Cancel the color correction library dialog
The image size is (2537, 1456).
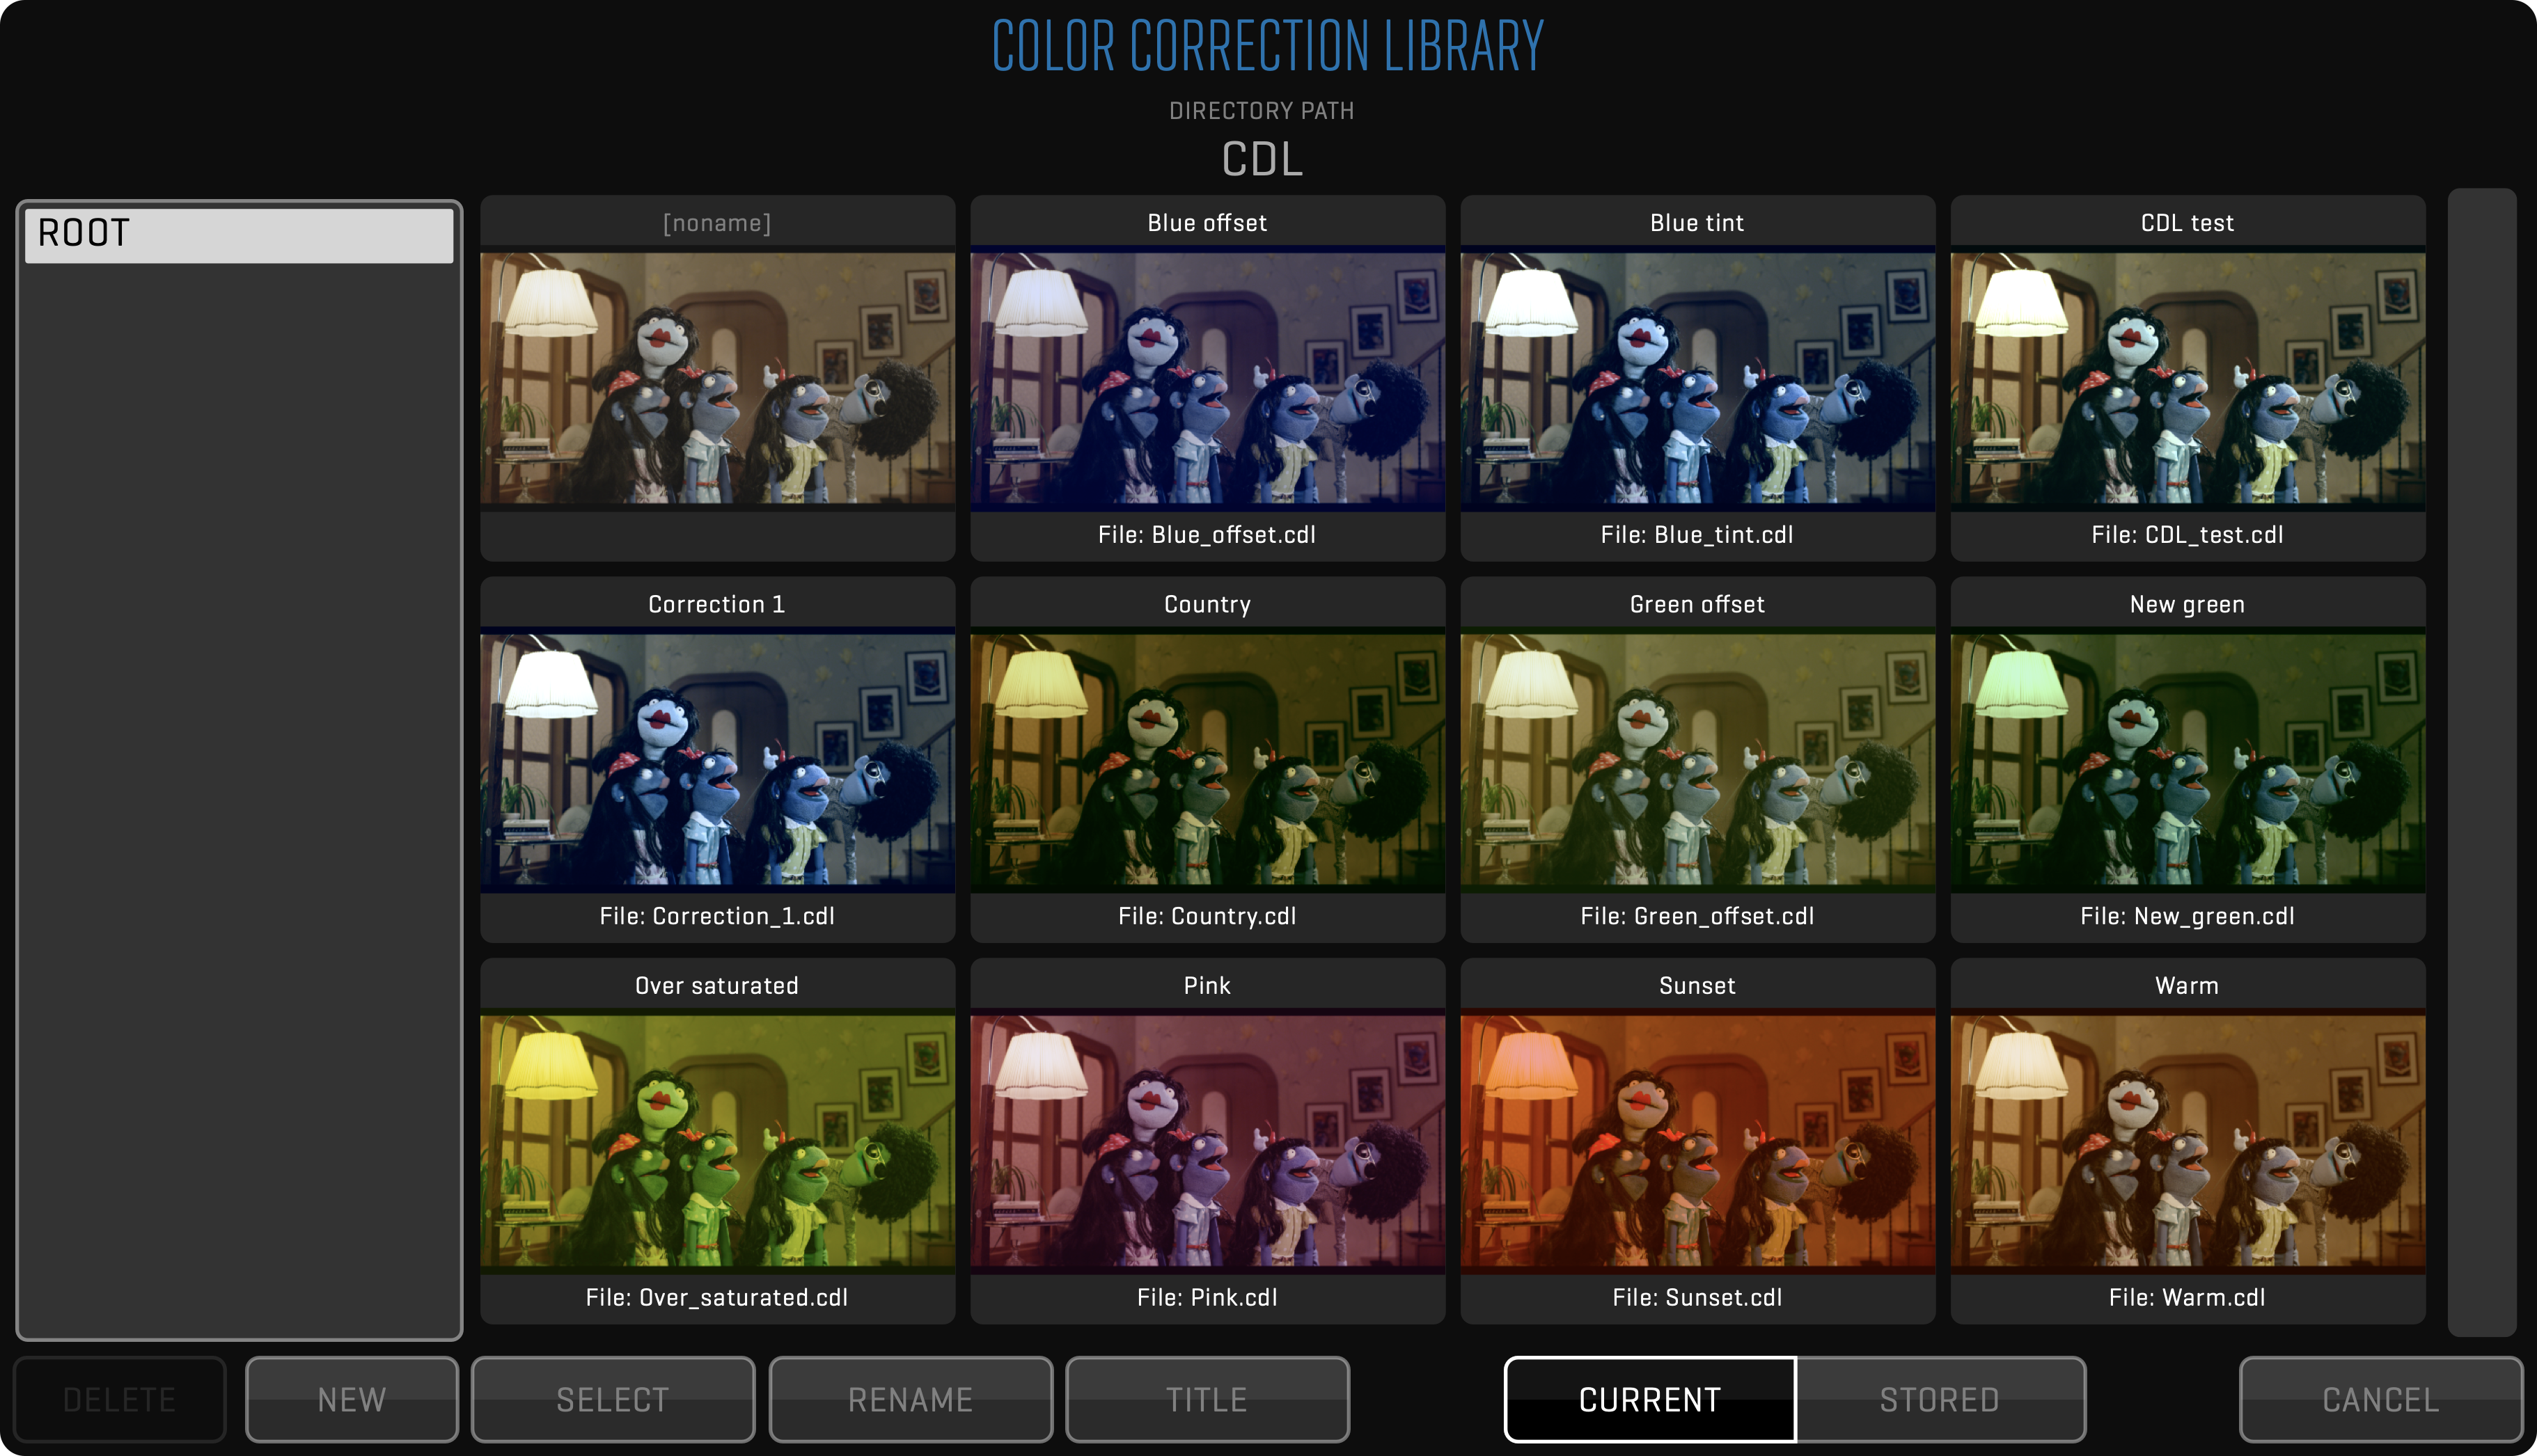pos(2380,1399)
